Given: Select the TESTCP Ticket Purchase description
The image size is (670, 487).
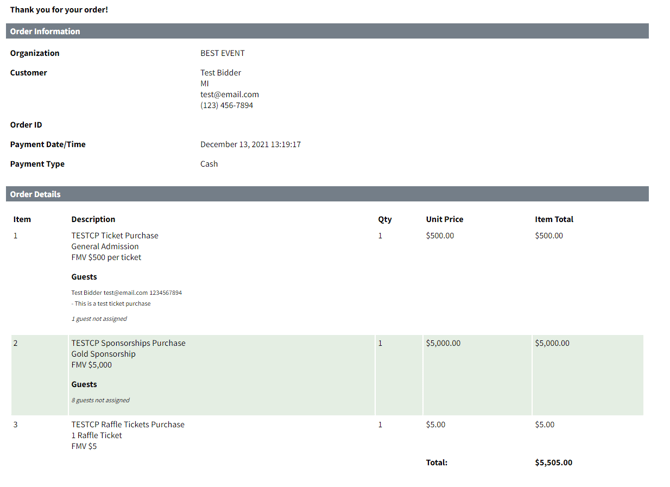Looking at the screenshot, I should coord(114,236).
